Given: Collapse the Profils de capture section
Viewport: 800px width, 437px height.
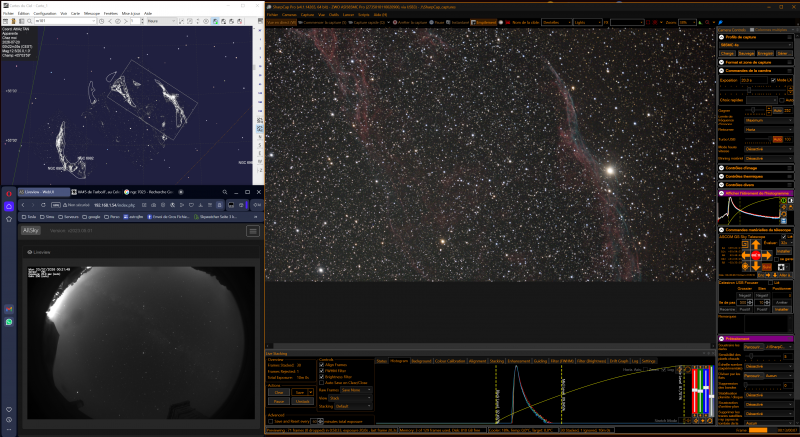Looking at the screenshot, I should (722, 37).
